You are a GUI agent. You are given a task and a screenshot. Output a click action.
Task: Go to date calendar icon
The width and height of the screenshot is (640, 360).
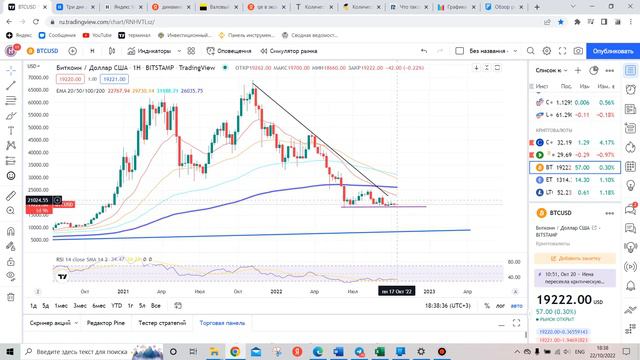178,305
